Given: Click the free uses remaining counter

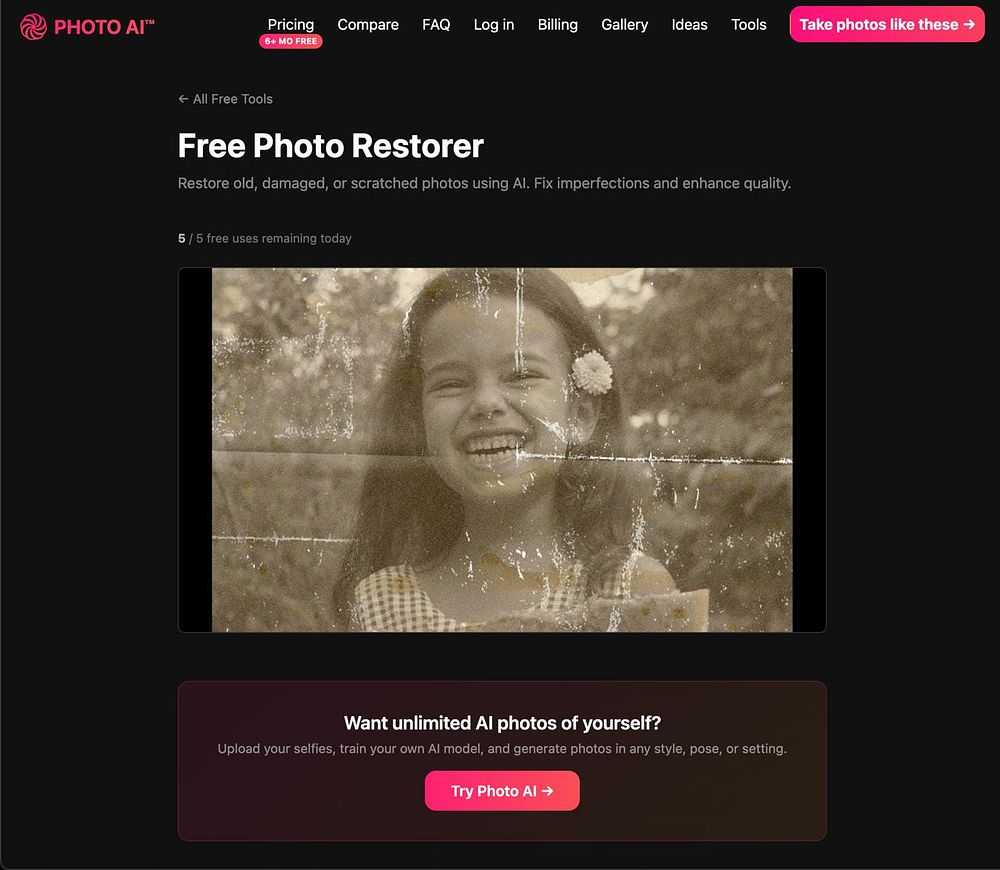Looking at the screenshot, I should 265,239.
